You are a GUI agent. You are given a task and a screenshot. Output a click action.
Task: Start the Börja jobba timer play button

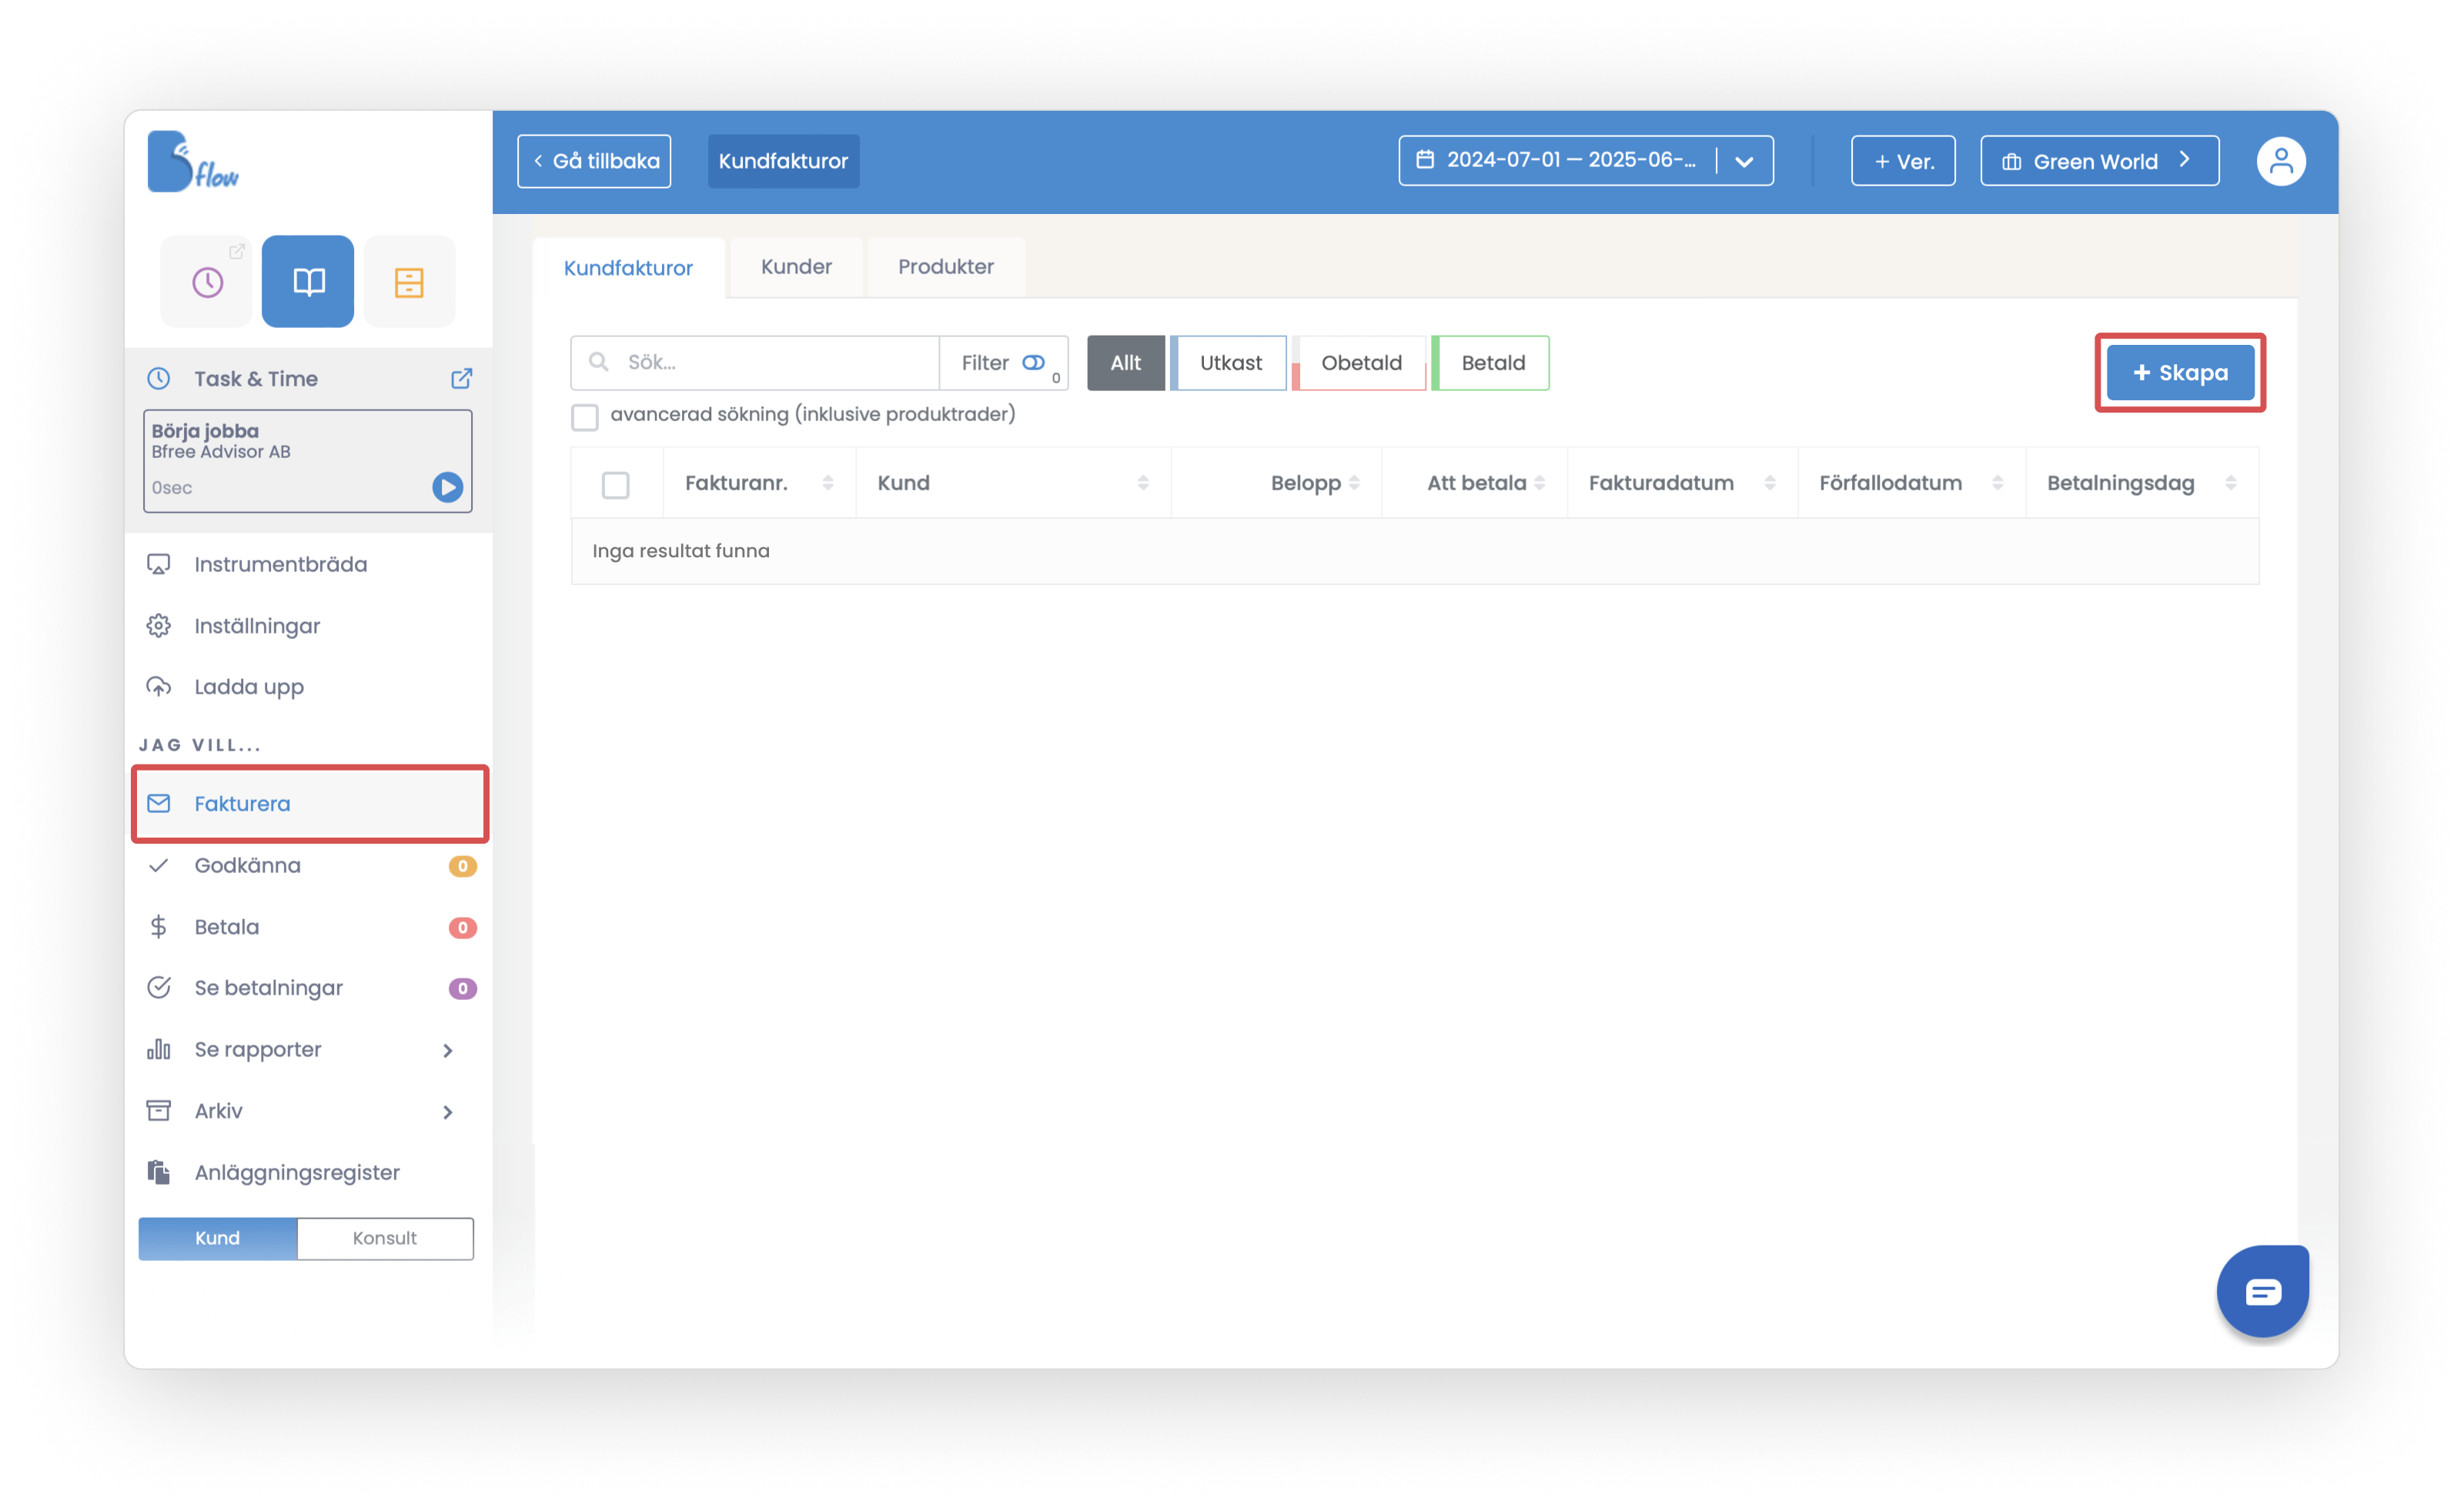point(447,487)
